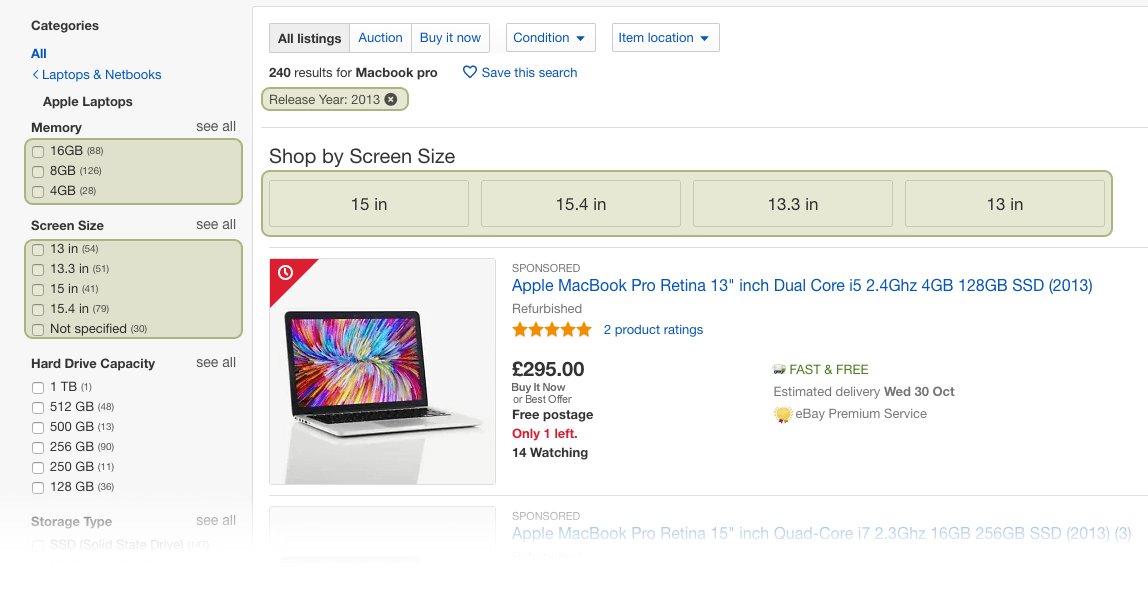This screenshot has width=1148, height=600.
Task: Tick the 15.4 in screen size checkbox
Action: [x=38, y=310]
